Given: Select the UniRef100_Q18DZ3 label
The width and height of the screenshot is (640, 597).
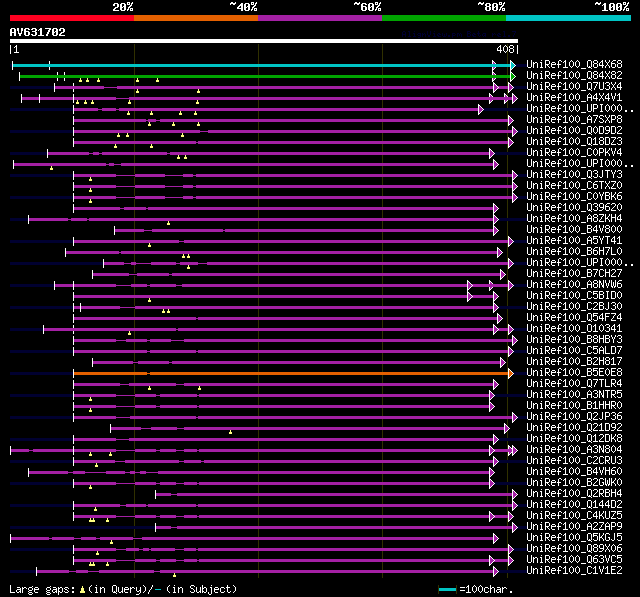Looking at the screenshot, I should coord(574,142).
